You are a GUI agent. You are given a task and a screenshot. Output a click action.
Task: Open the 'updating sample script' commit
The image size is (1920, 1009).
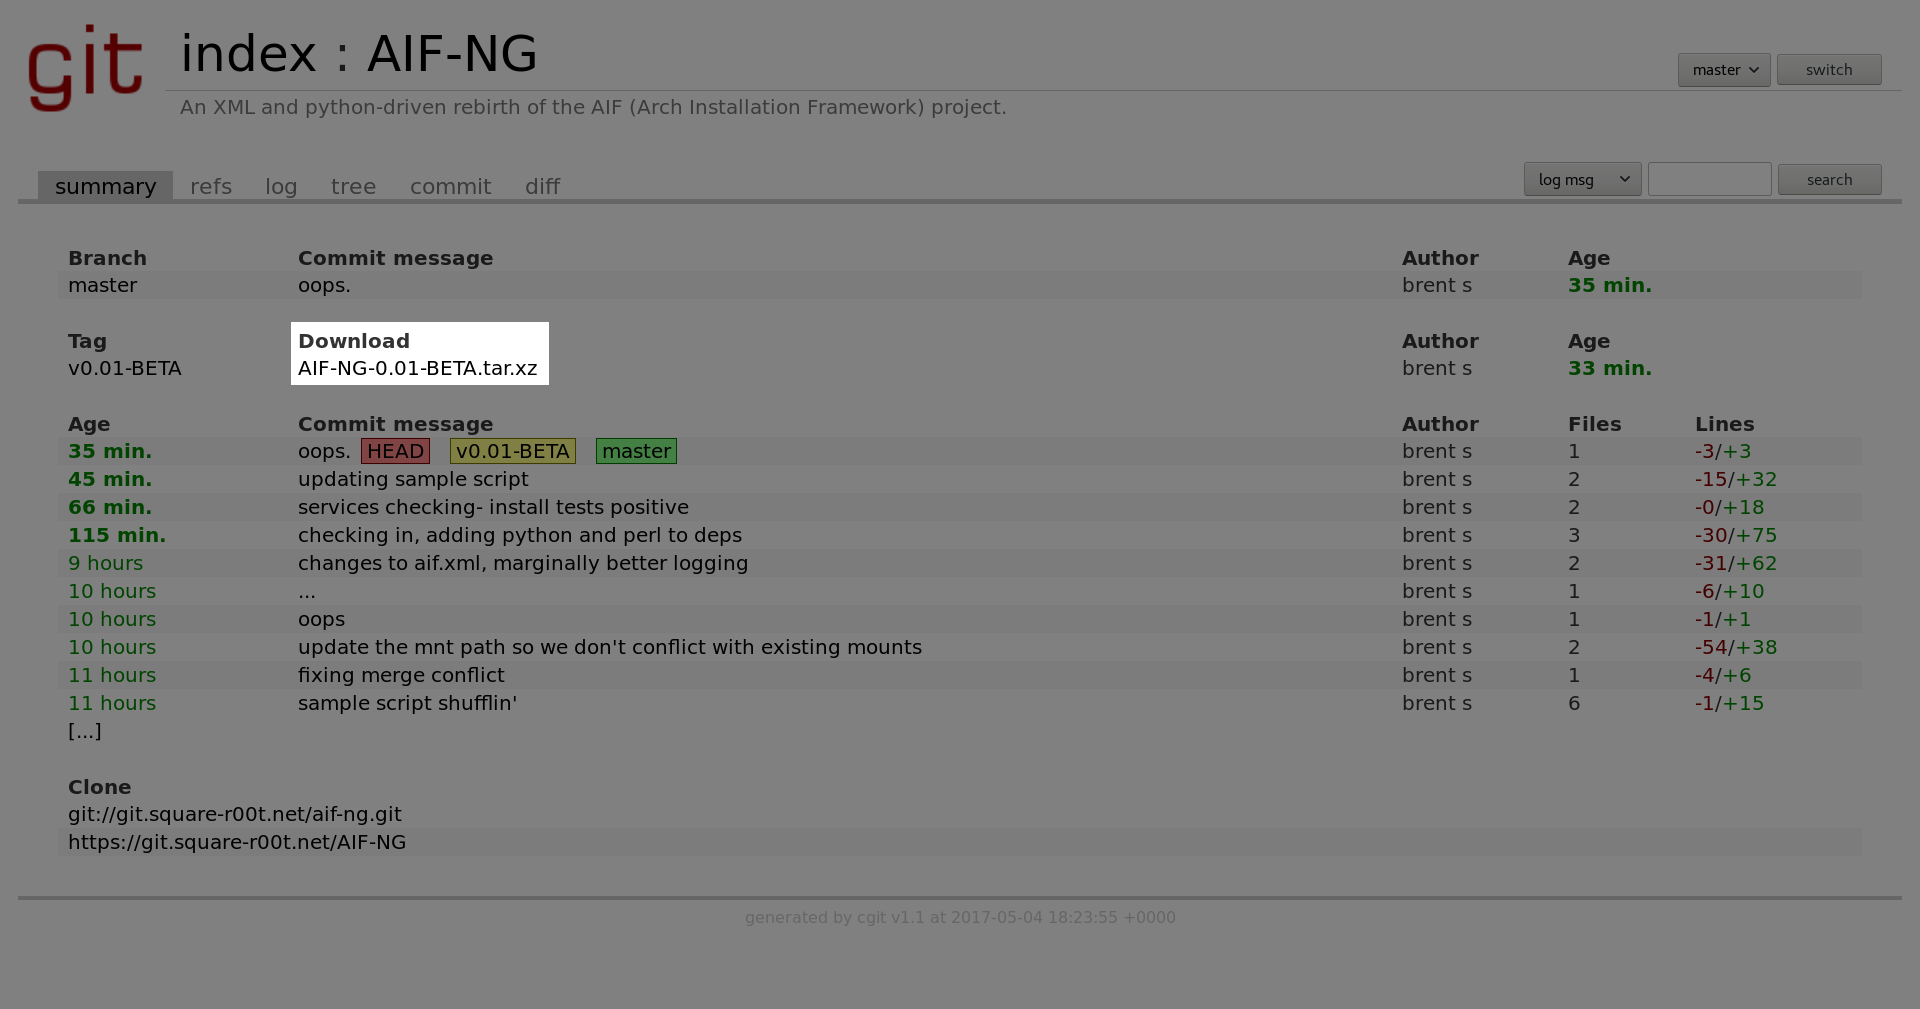(412, 480)
